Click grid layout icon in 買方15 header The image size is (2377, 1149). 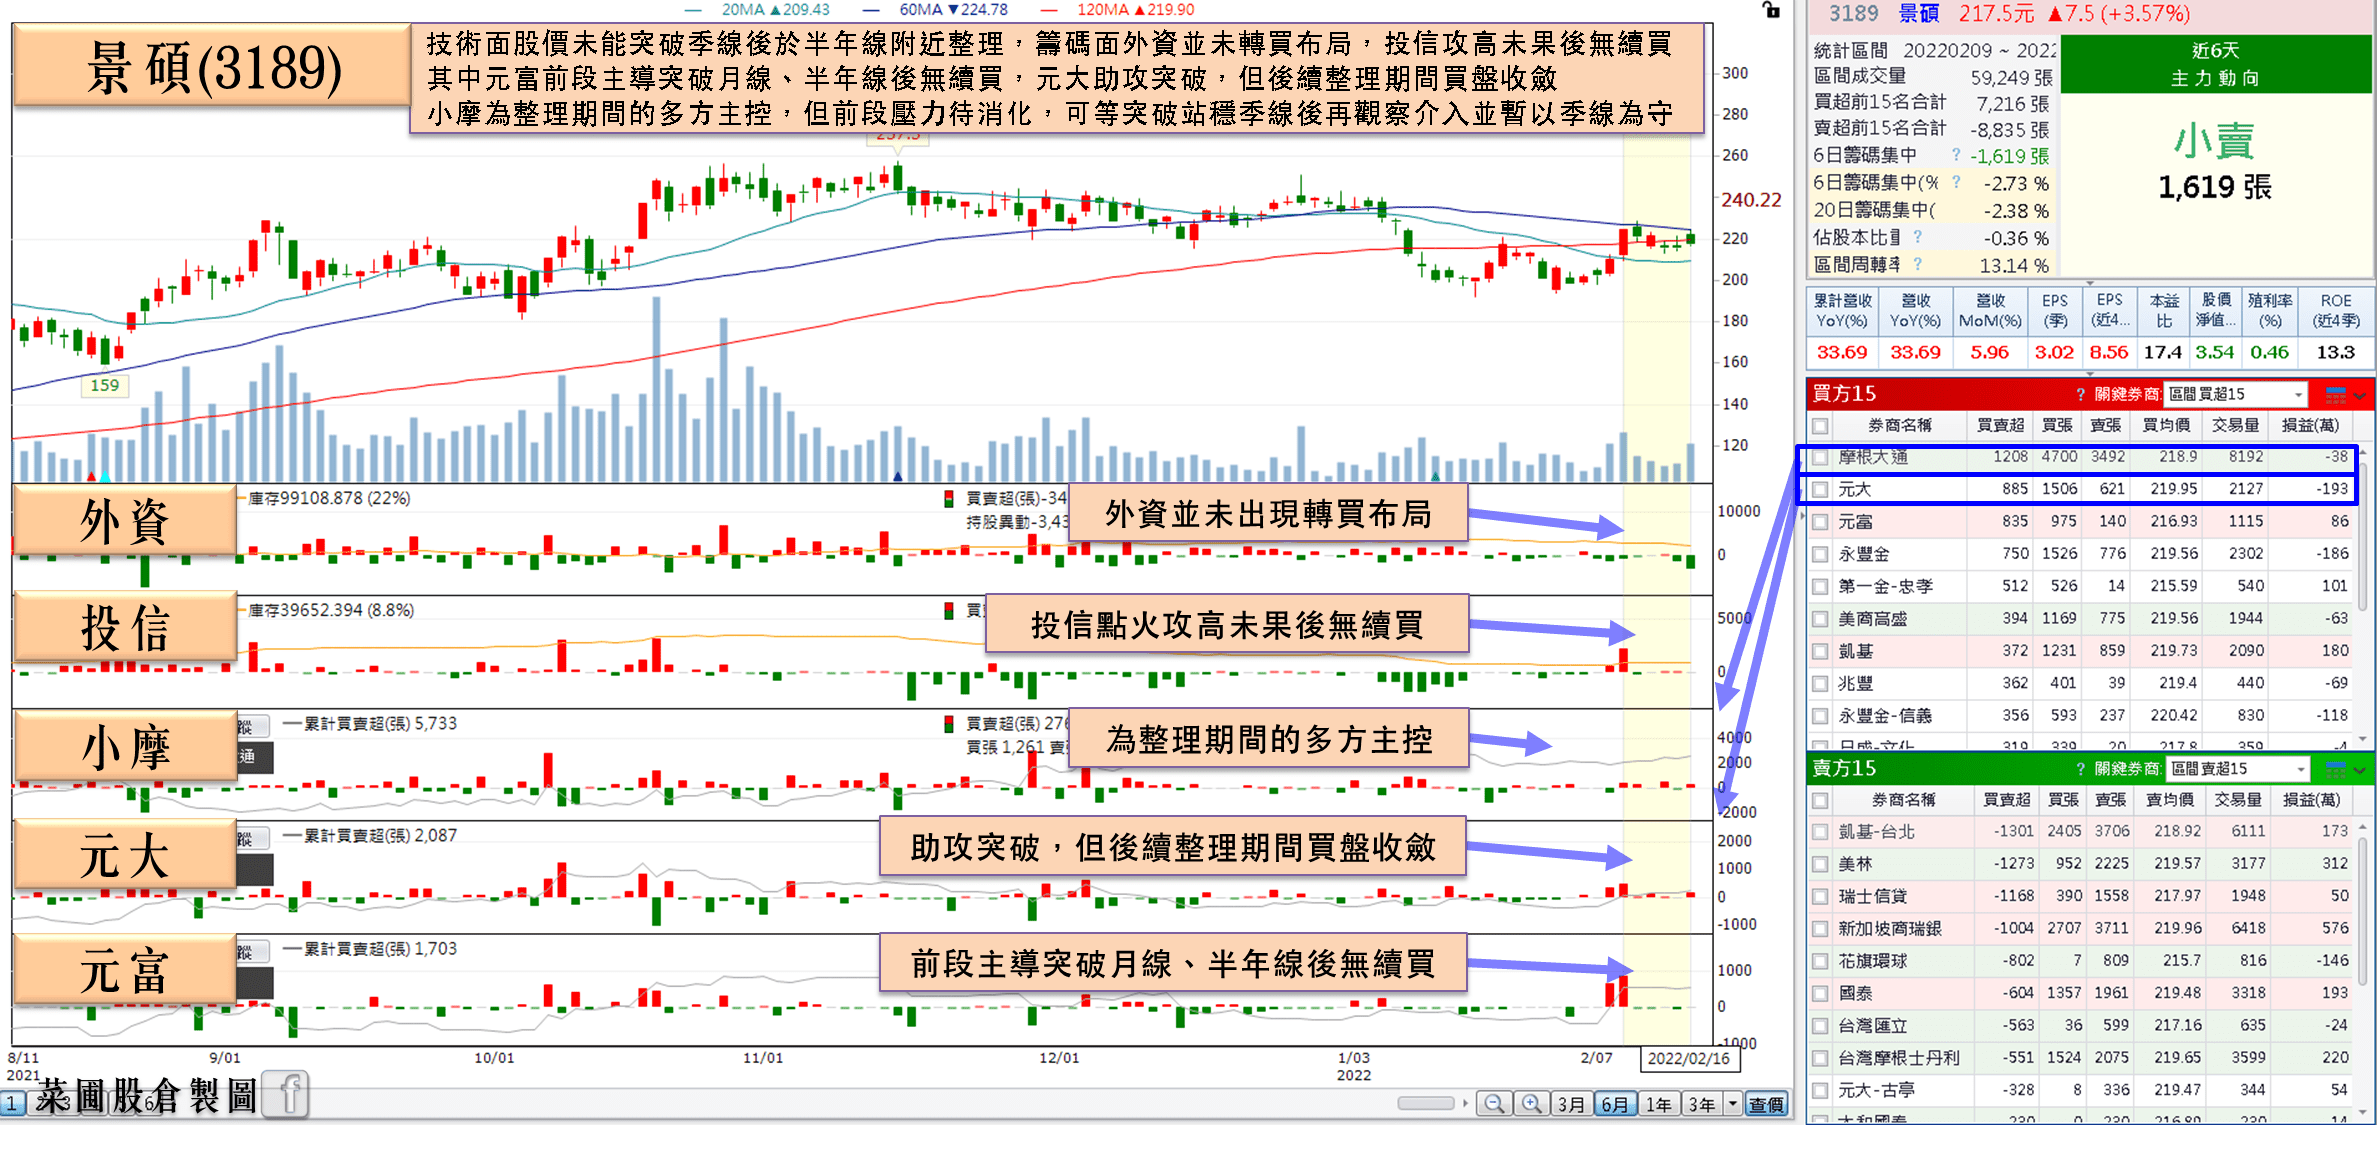(x=2336, y=394)
